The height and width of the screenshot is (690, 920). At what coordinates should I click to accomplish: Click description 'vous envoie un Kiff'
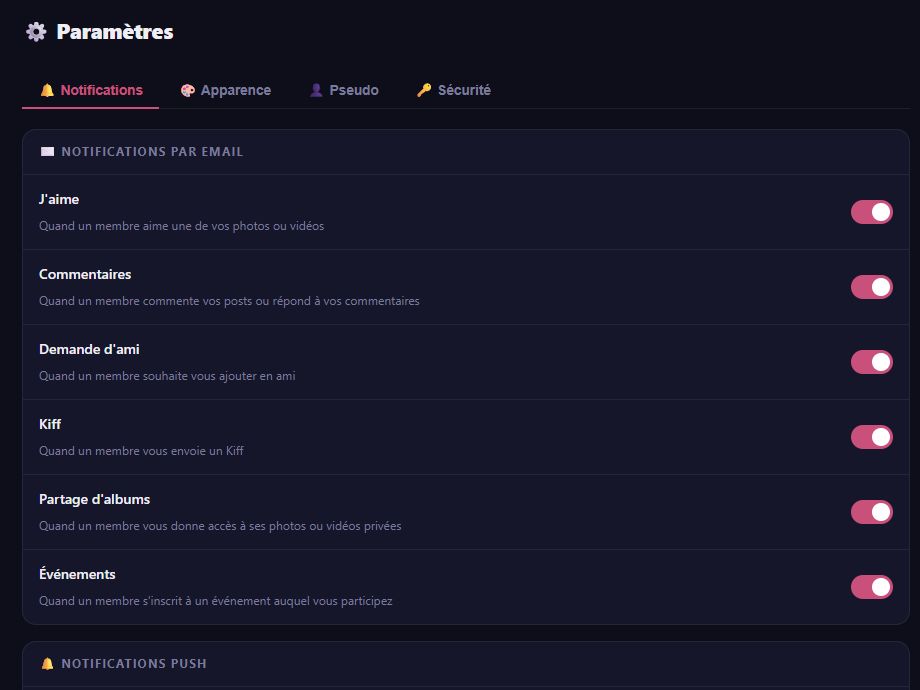coord(141,451)
